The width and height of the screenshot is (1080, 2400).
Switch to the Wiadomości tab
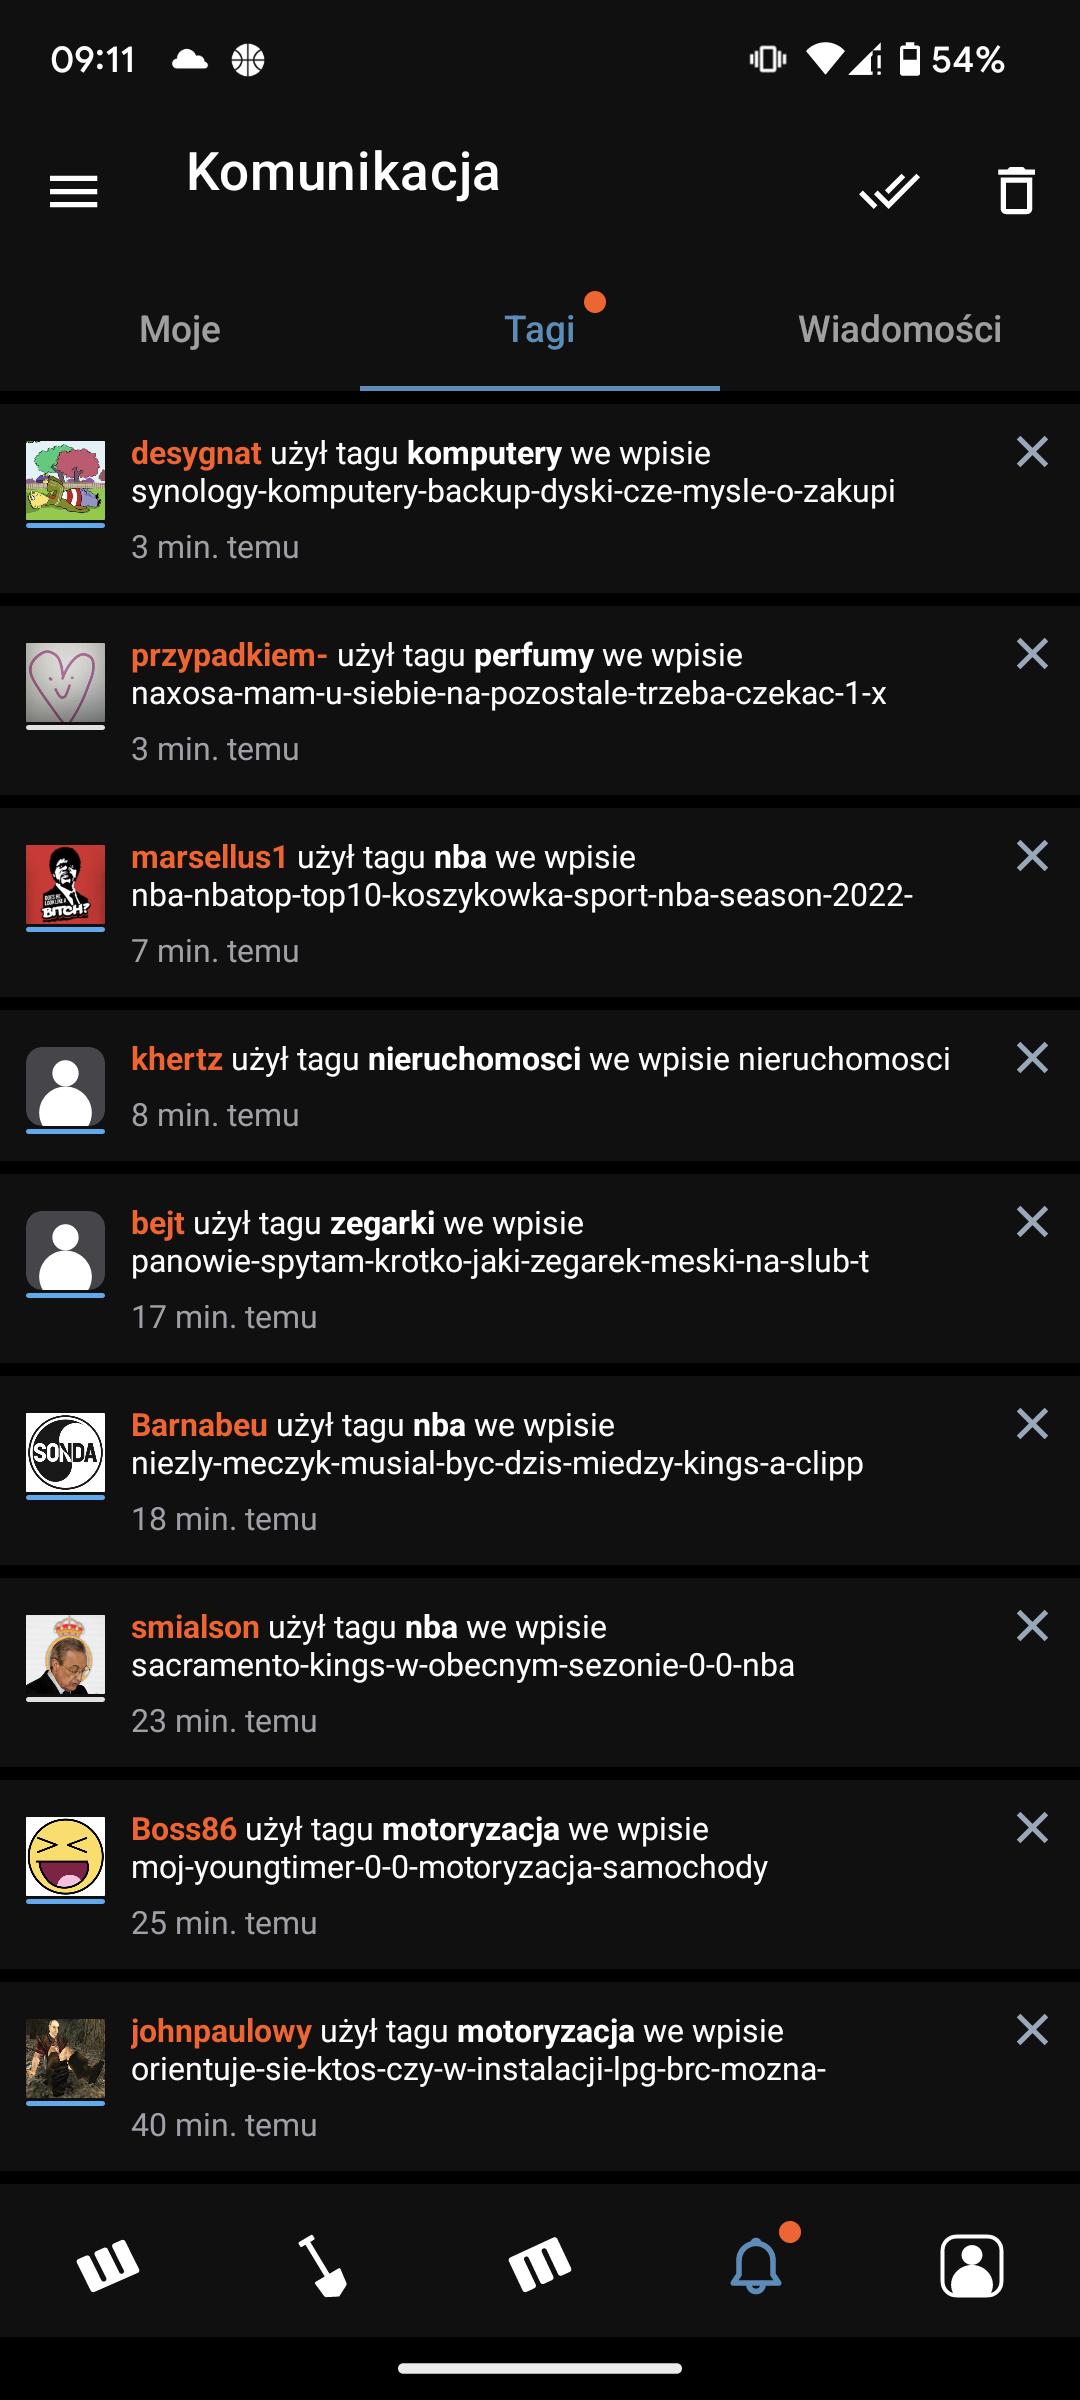tap(900, 329)
